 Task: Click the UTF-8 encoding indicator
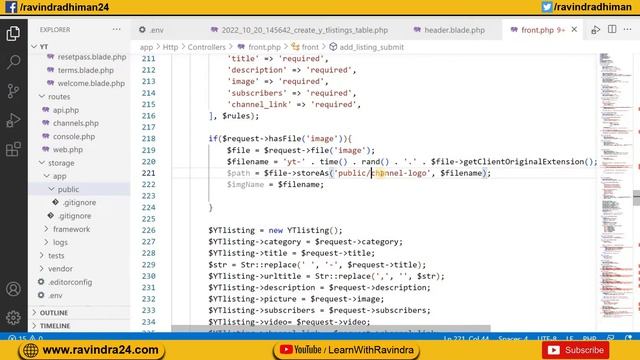click(547, 338)
